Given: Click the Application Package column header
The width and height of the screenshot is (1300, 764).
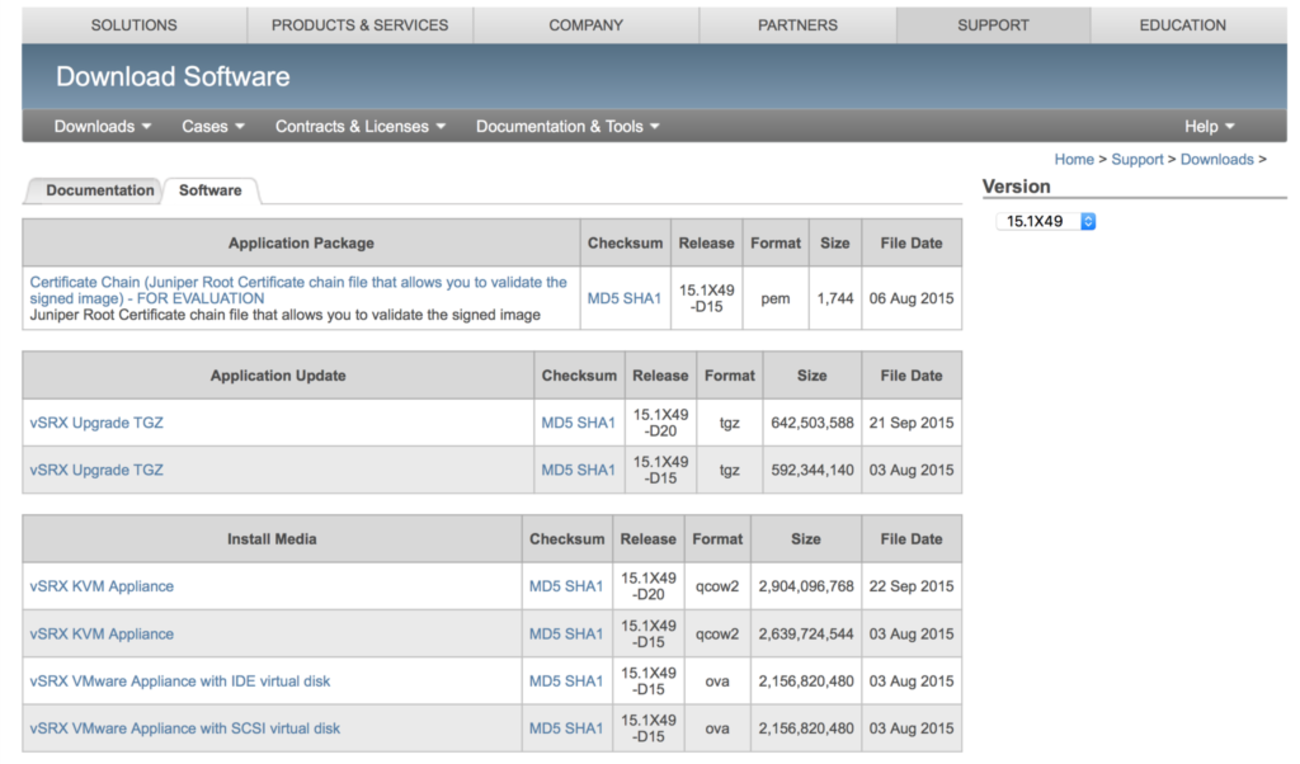Looking at the screenshot, I should [x=301, y=243].
